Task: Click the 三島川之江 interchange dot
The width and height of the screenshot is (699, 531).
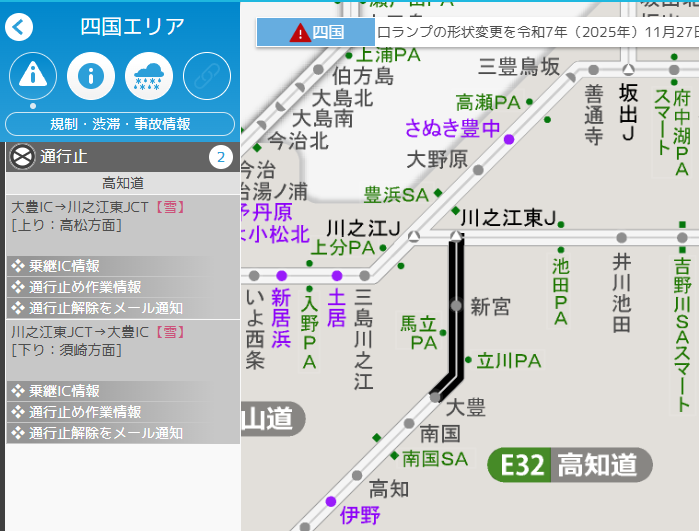Action: pyautogui.click(x=365, y=276)
